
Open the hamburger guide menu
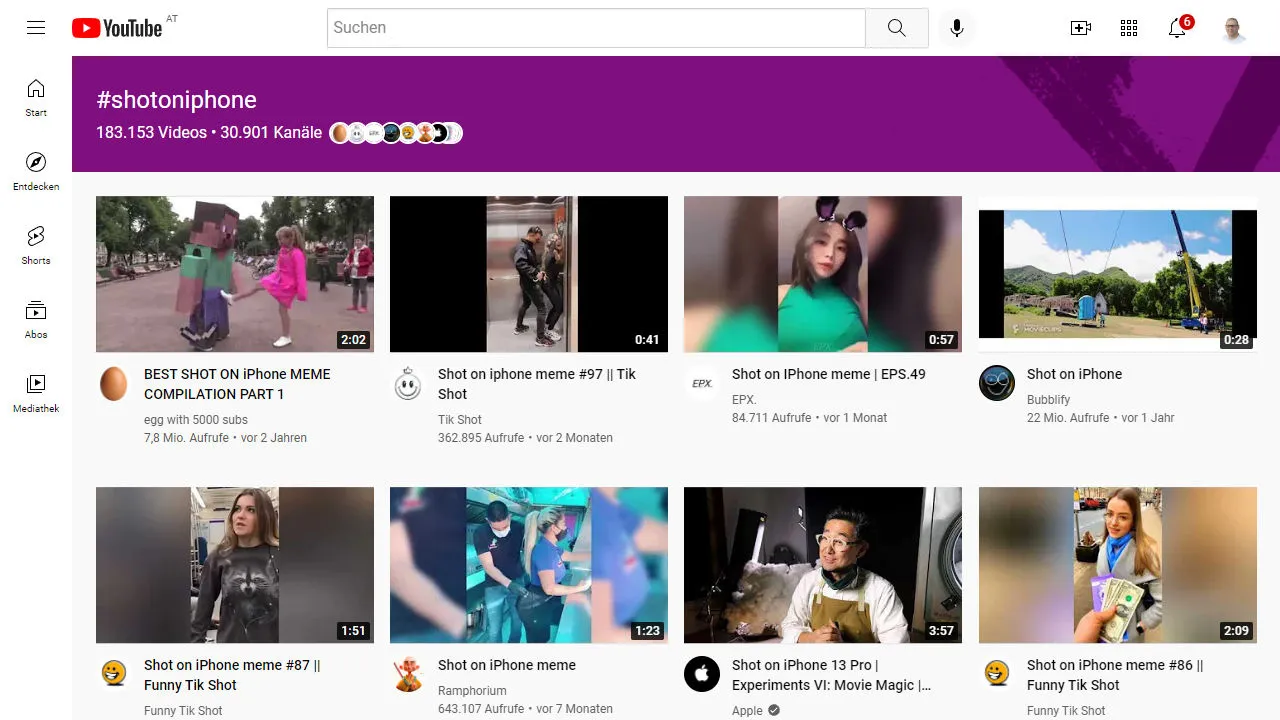[x=36, y=28]
